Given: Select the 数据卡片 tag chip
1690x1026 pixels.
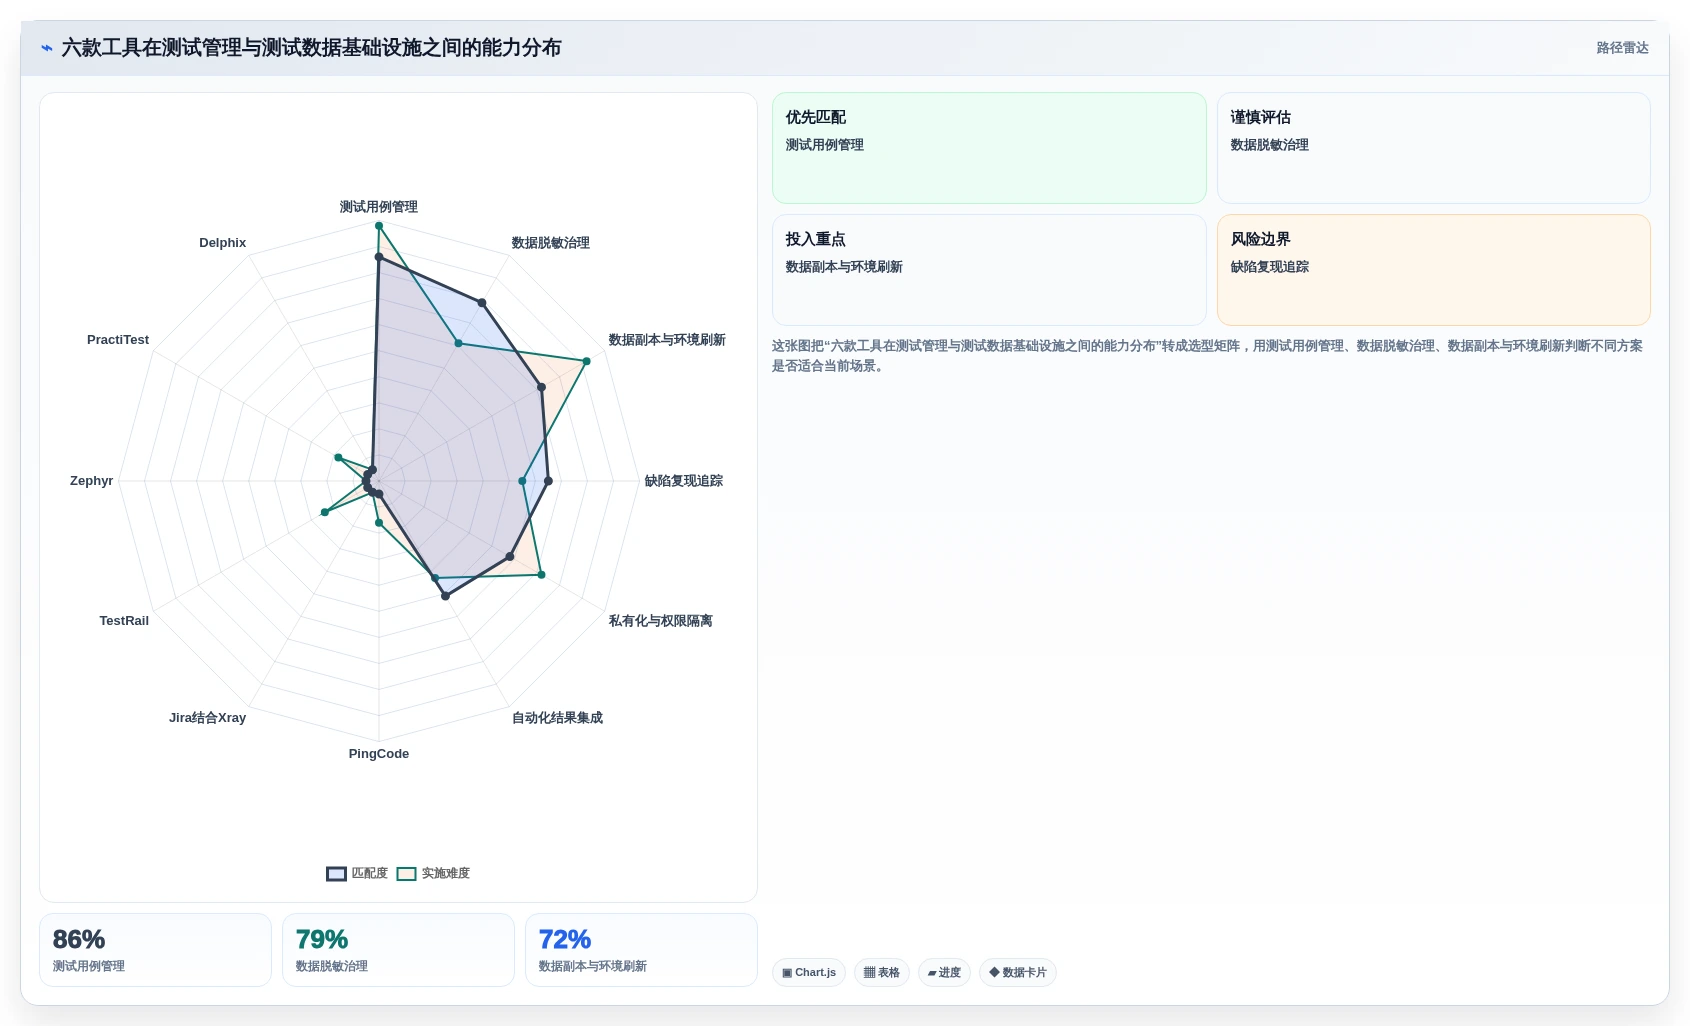Looking at the screenshot, I should point(1018,972).
